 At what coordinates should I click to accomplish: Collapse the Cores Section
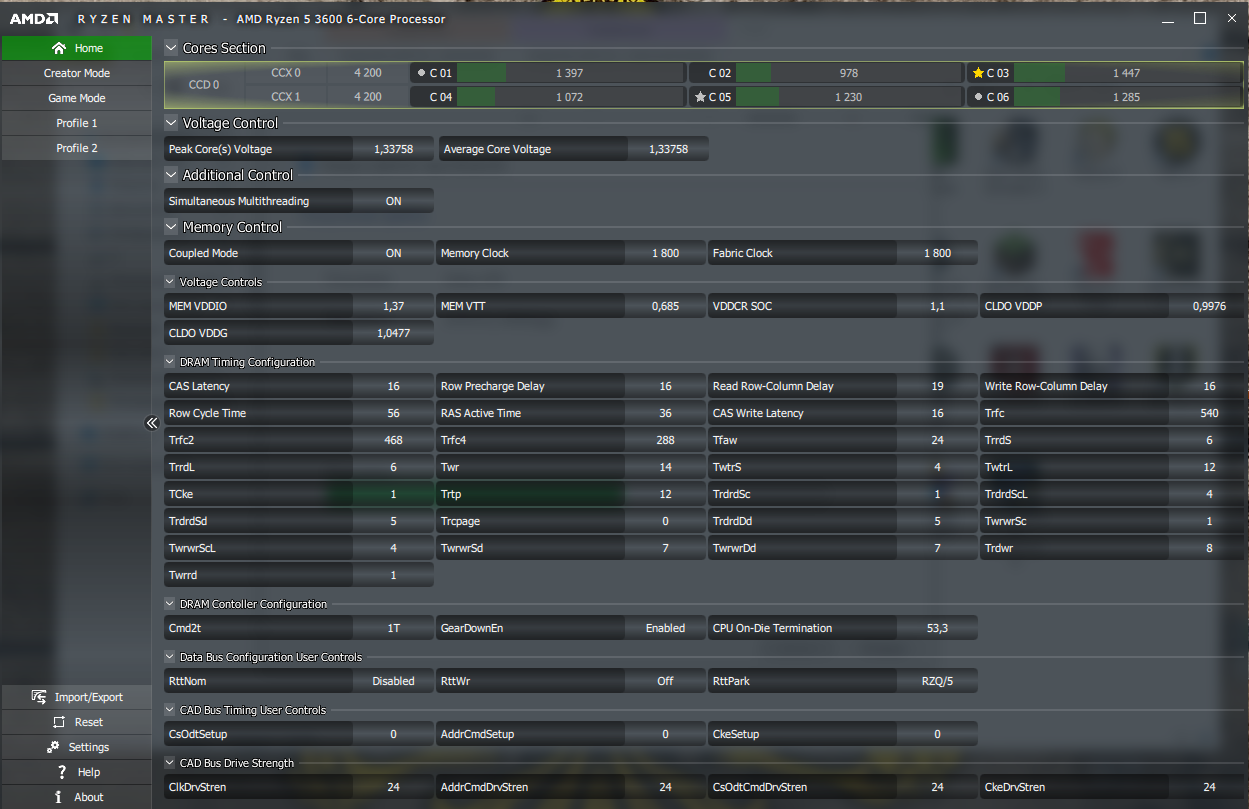(x=171, y=48)
